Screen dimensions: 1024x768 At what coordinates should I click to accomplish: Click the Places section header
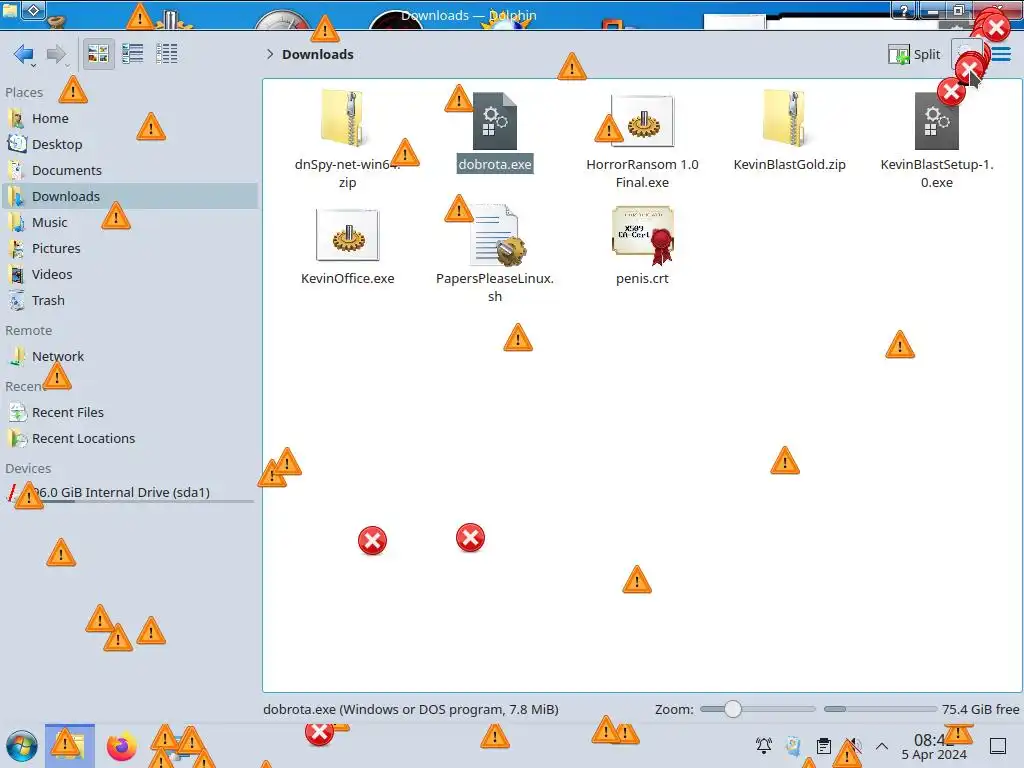(24, 93)
